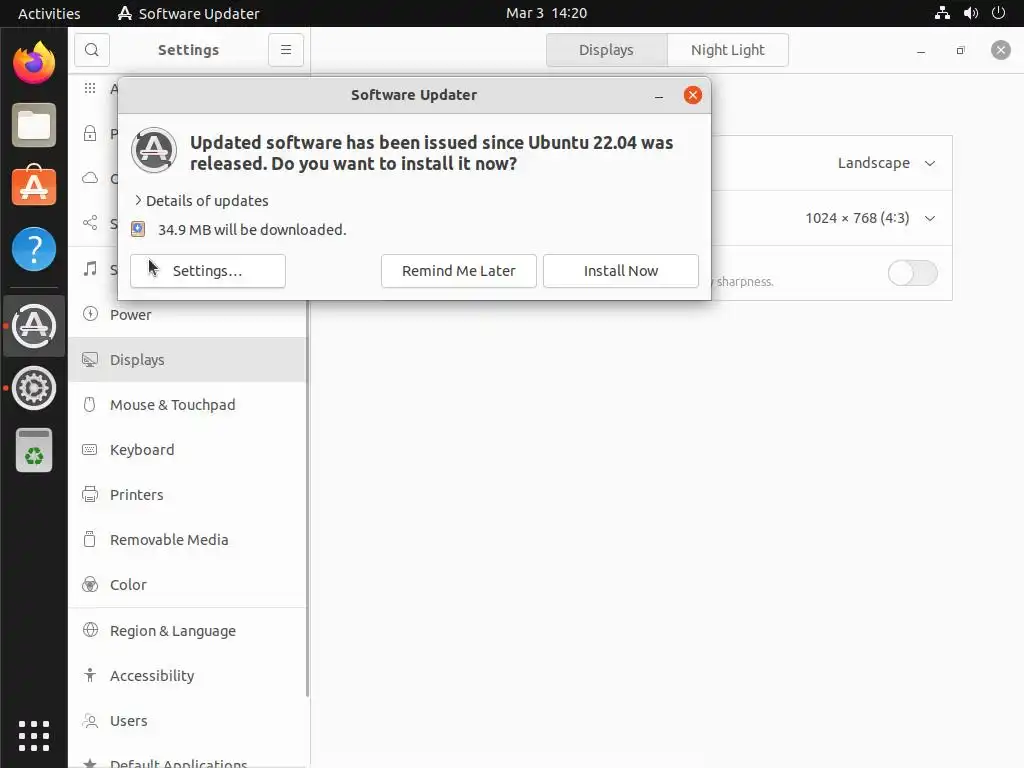Select Displays in Settings sidebar
1024x768 pixels.
pos(187,360)
